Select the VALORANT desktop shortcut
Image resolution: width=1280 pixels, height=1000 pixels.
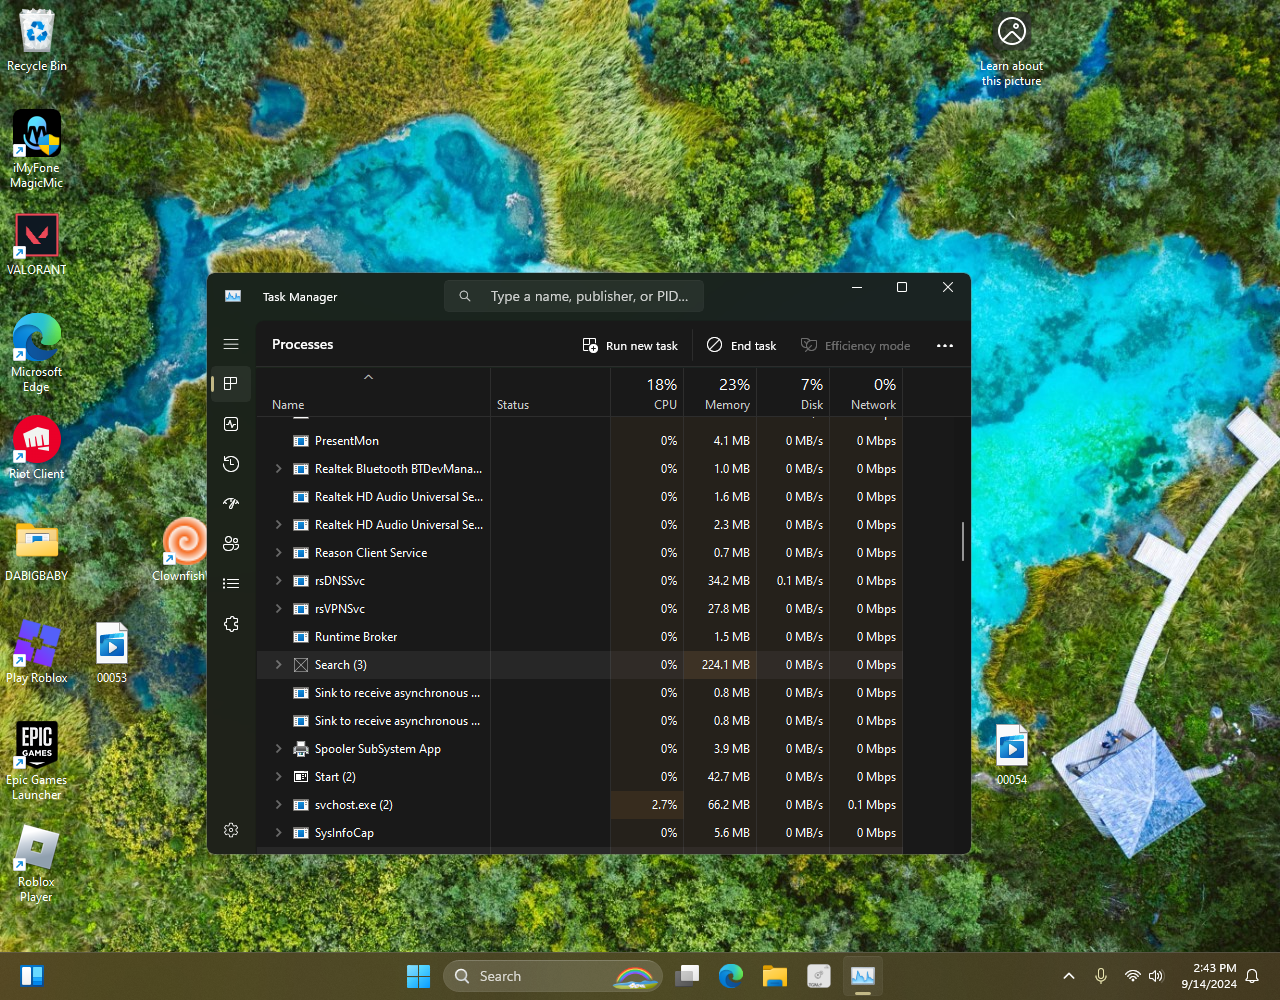pyautogui.click(x=37, y=244)
